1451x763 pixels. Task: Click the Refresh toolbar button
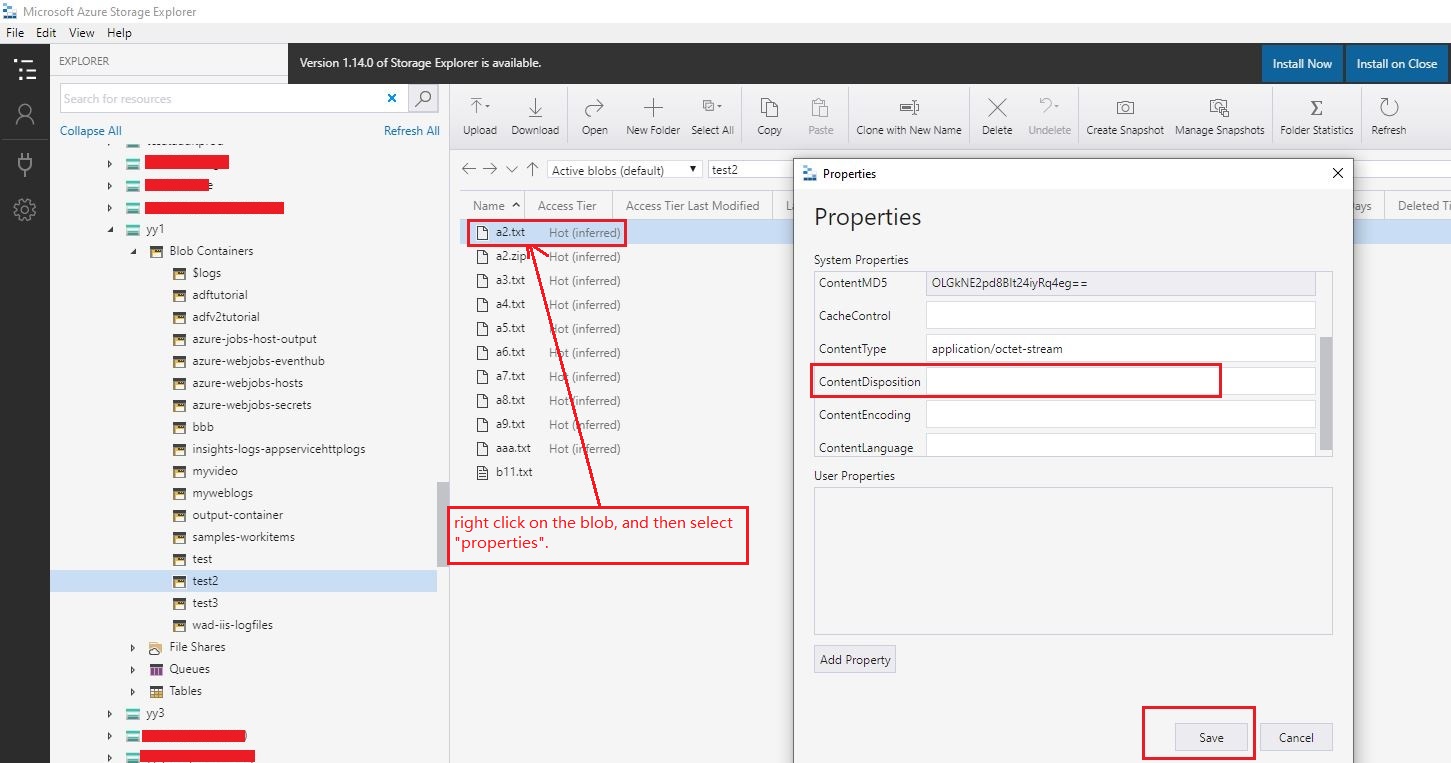(x=1388, y=117)
